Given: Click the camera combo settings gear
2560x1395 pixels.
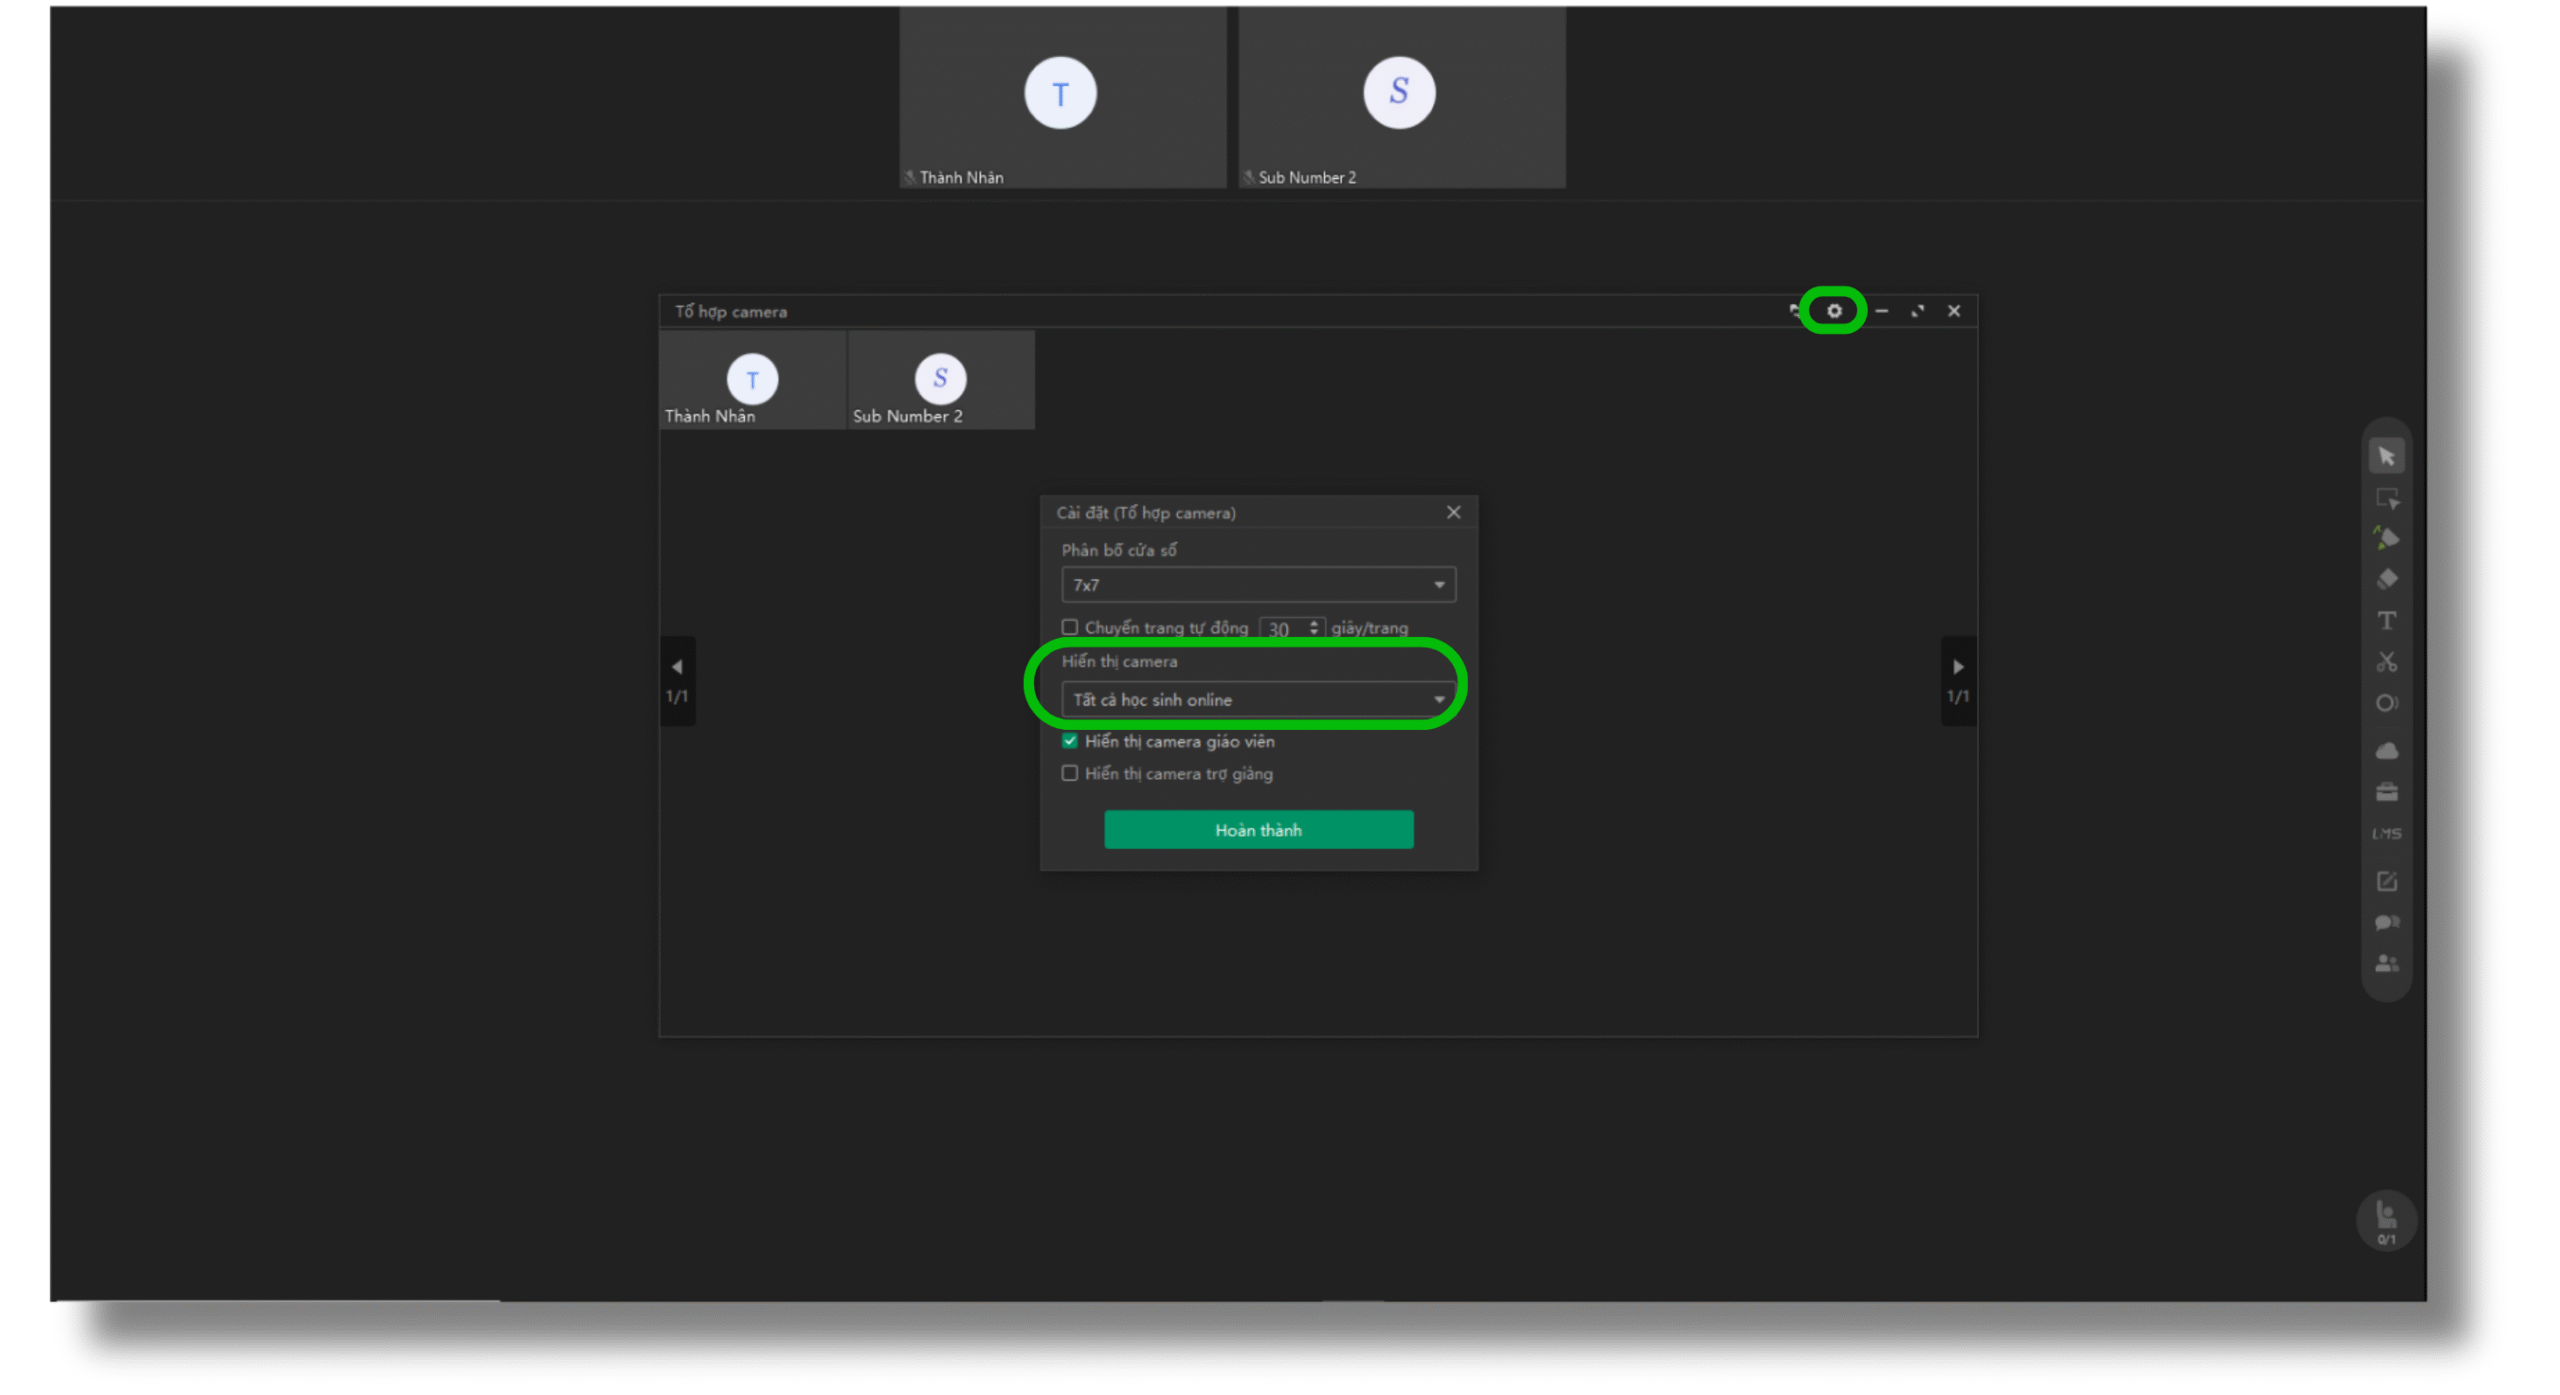Looking at the screenshot, I should [x=1833, y=311].
